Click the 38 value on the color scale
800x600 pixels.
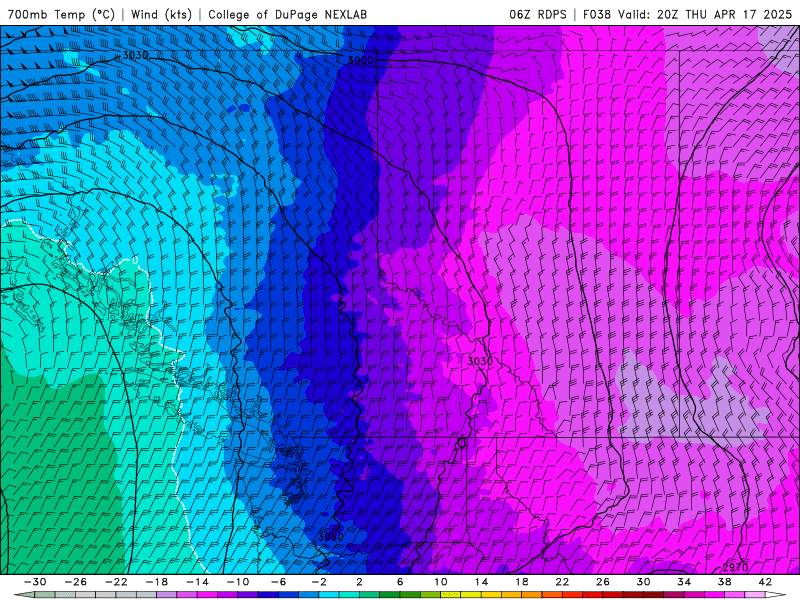[x=724, y=582]
